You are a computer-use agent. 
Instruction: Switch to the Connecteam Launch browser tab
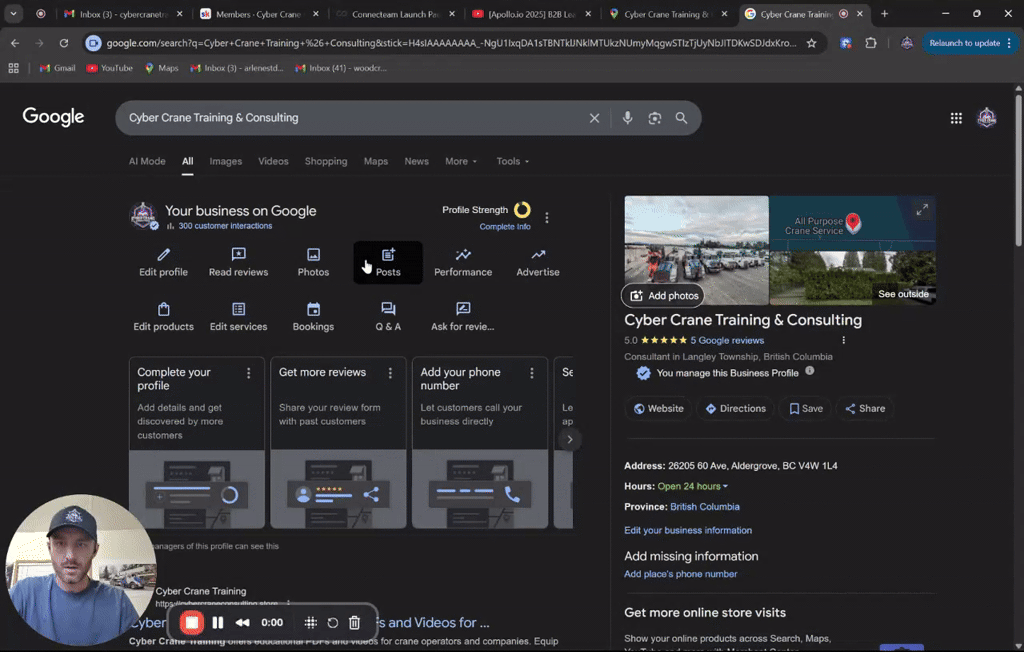394,14
